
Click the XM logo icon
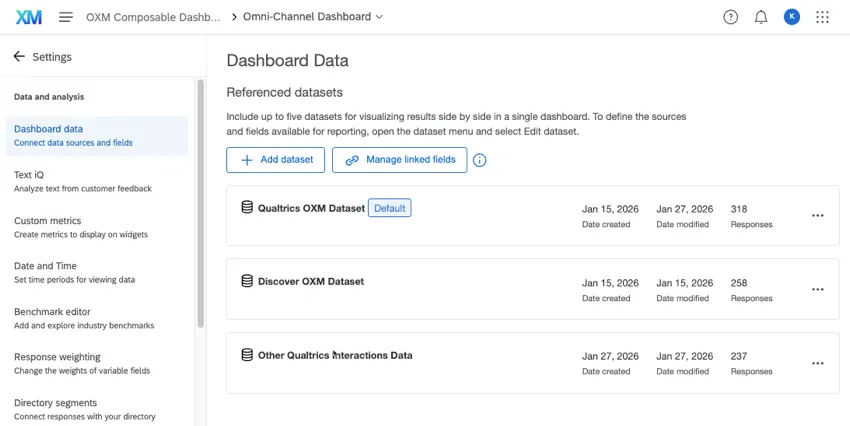[29, 17]
